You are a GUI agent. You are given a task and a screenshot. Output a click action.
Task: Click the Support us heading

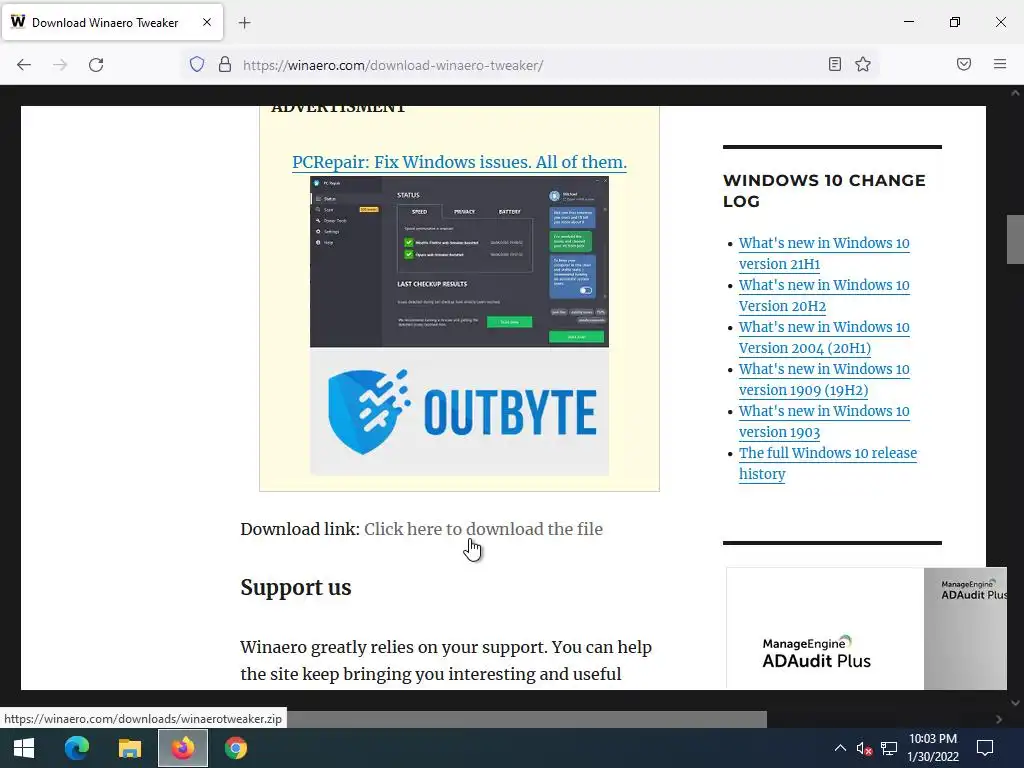296,587
